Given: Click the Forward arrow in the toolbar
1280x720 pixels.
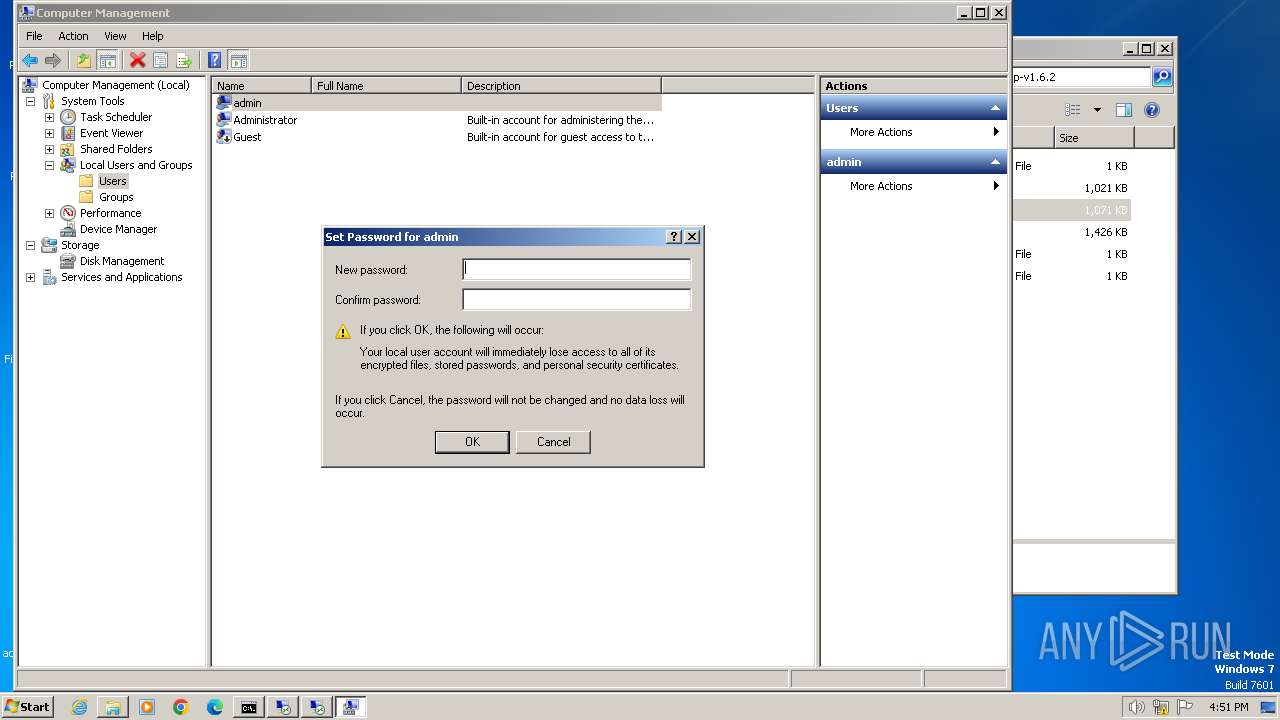Looking at the screenshot, I should point(53,60).
